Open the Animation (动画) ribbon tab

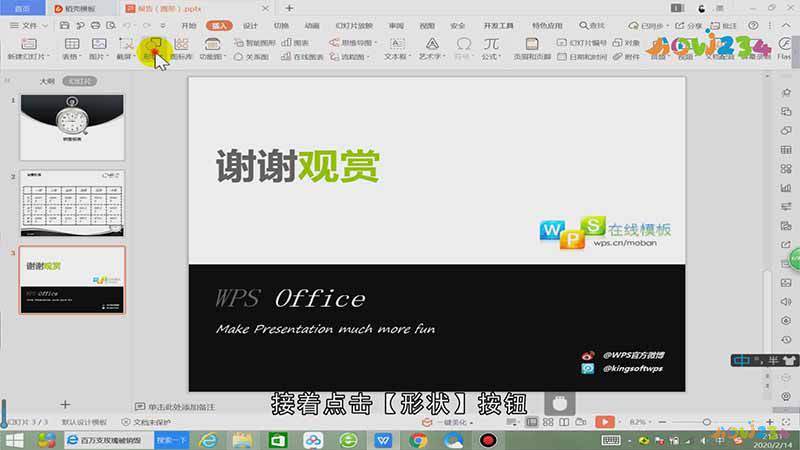[x=312, y=25]
